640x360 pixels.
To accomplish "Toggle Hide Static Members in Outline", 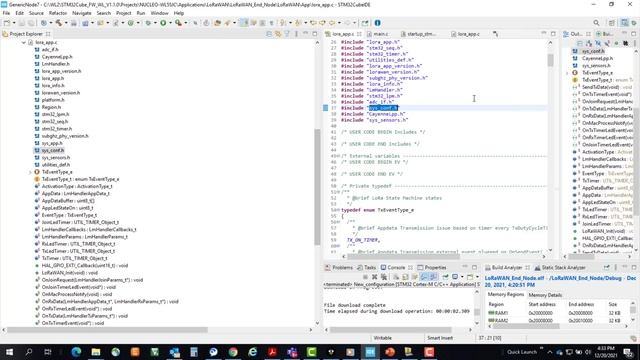I will (x=607, y=43).
